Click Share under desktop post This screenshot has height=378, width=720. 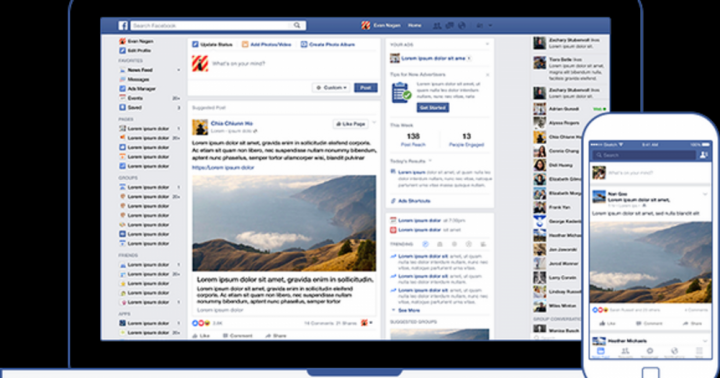pos(276,336)
